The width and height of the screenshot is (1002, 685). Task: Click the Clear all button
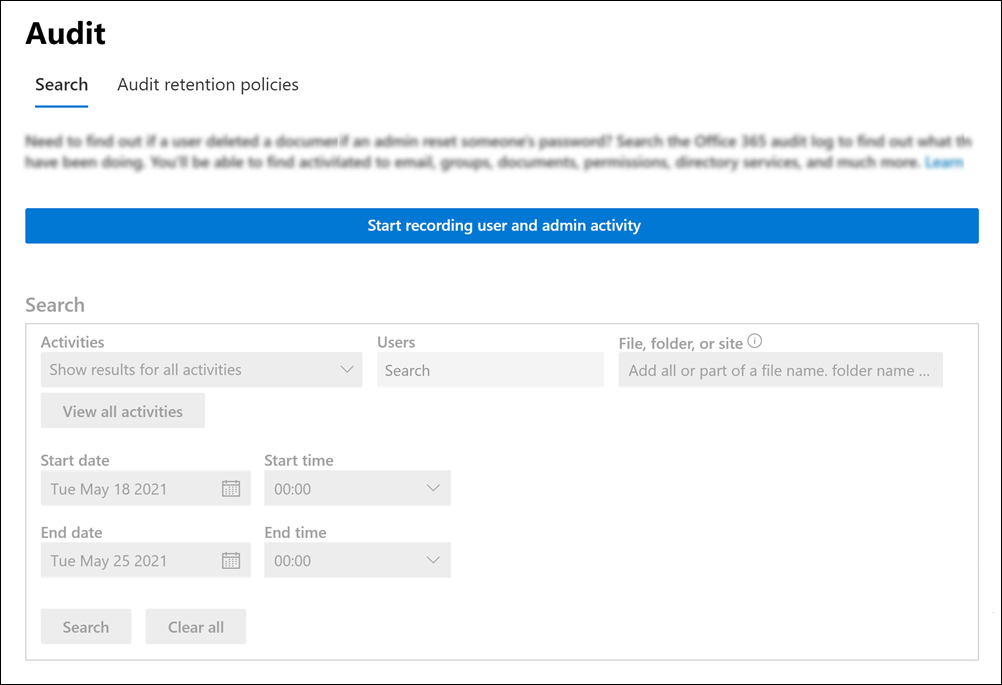click(195, 626)
